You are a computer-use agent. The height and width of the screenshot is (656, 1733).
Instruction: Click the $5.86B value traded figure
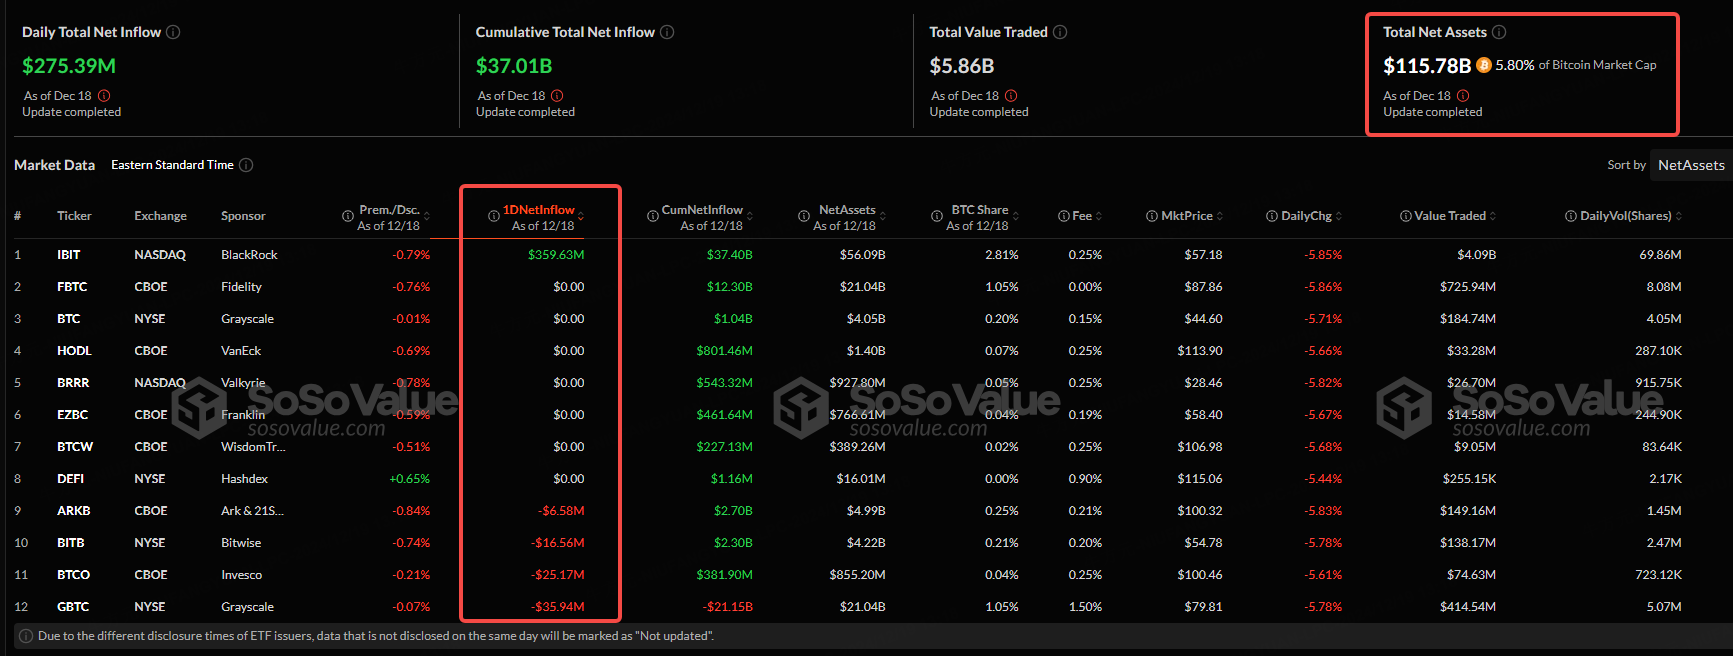click(x=961, y=66)
